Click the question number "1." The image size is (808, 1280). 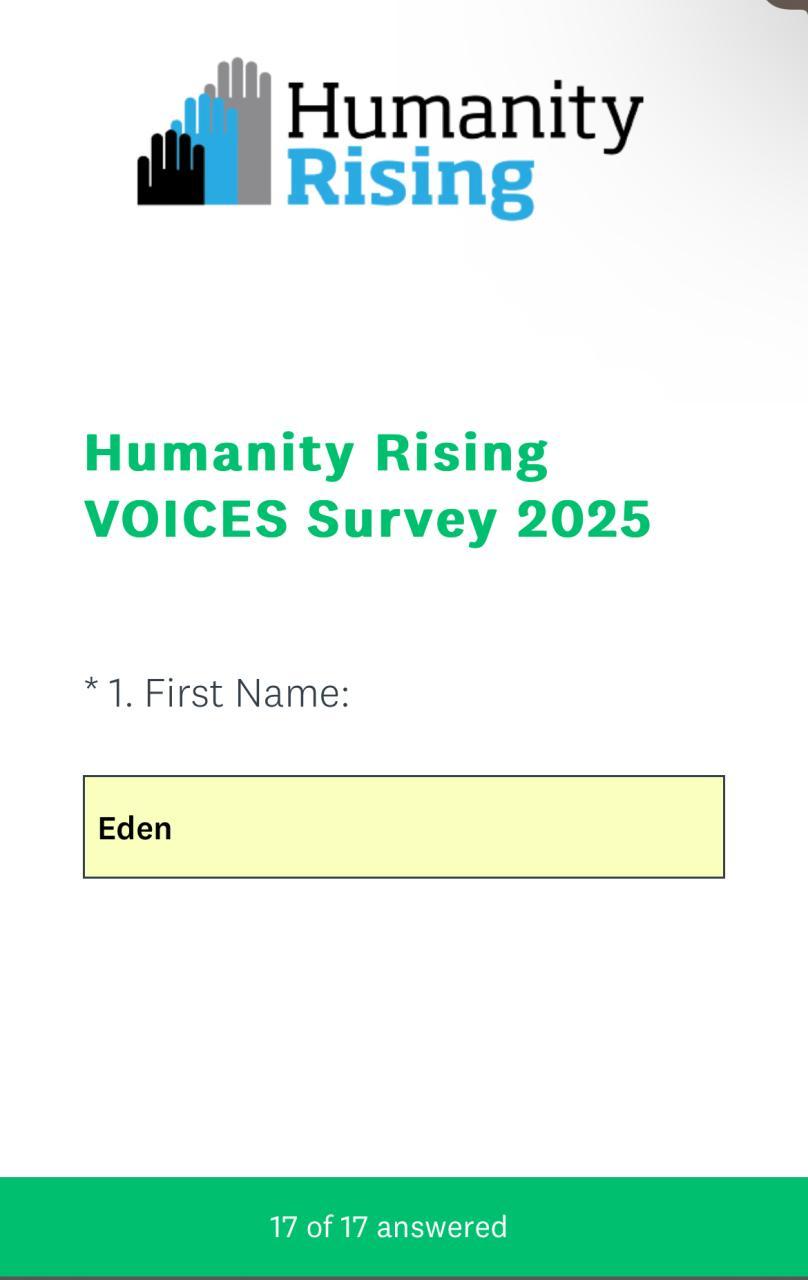(121, 692)
